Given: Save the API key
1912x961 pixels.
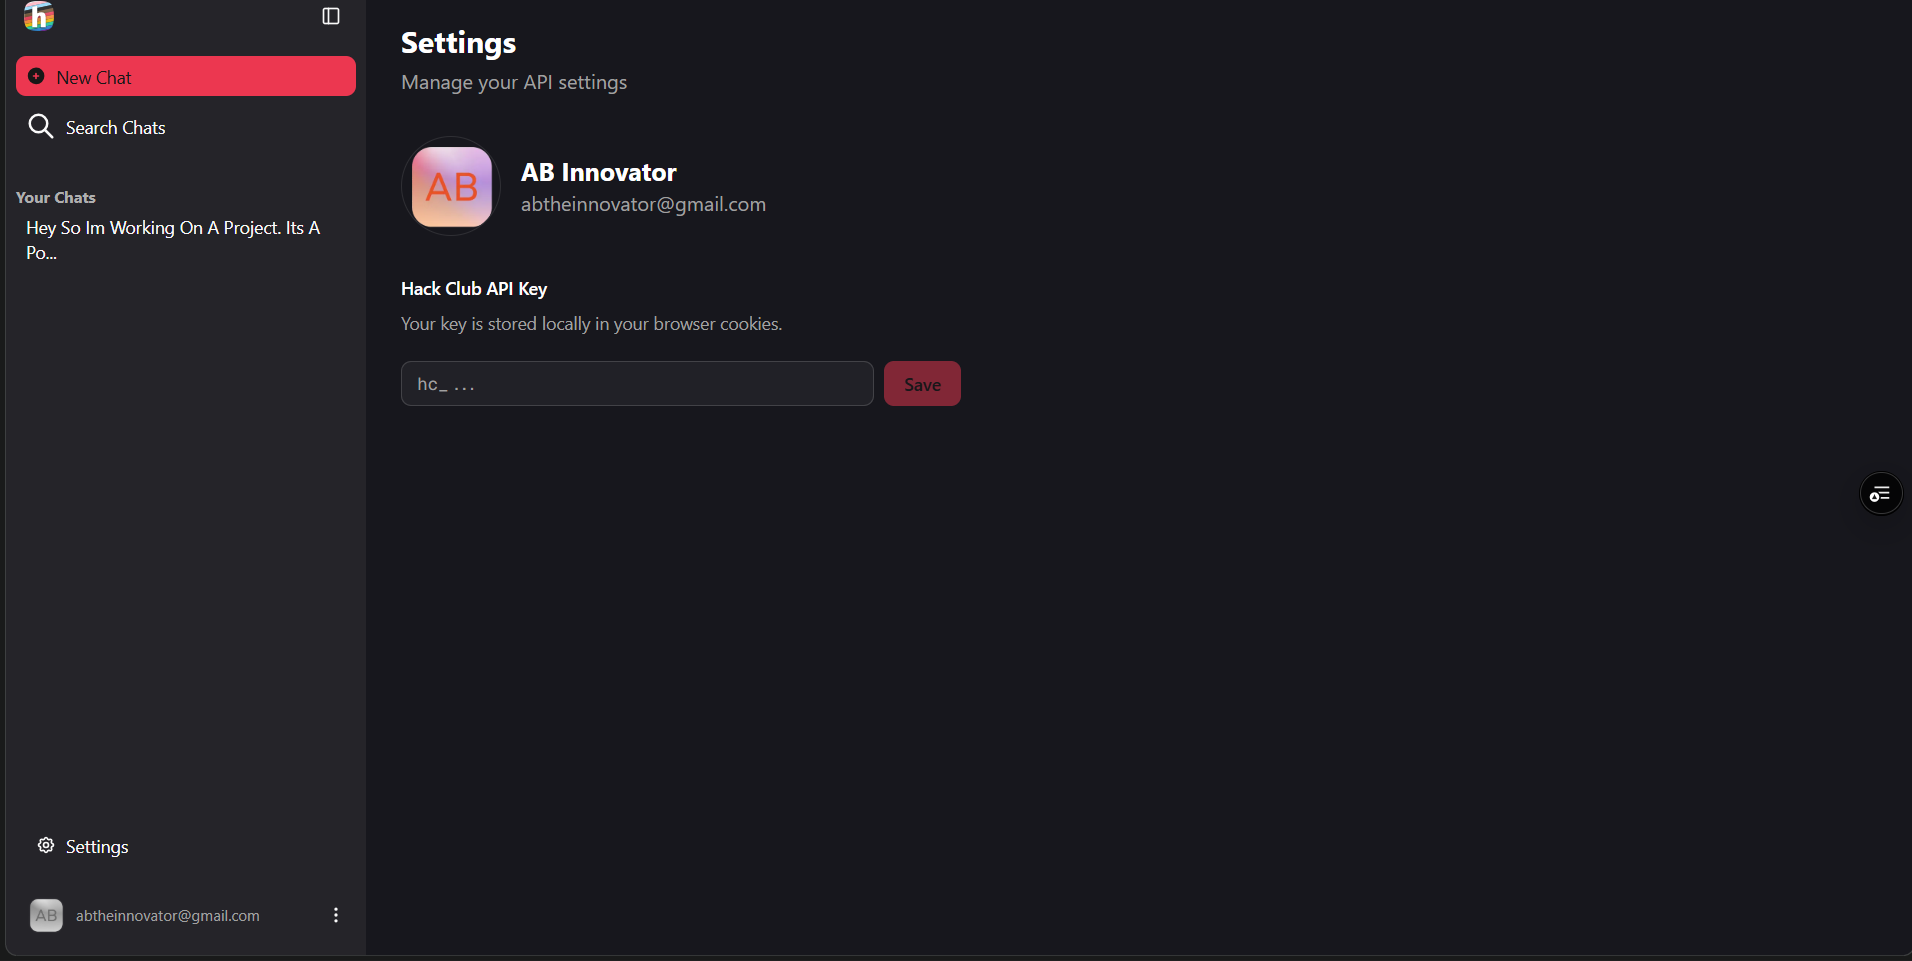Looking at the screenshot, I should [922, 384].
